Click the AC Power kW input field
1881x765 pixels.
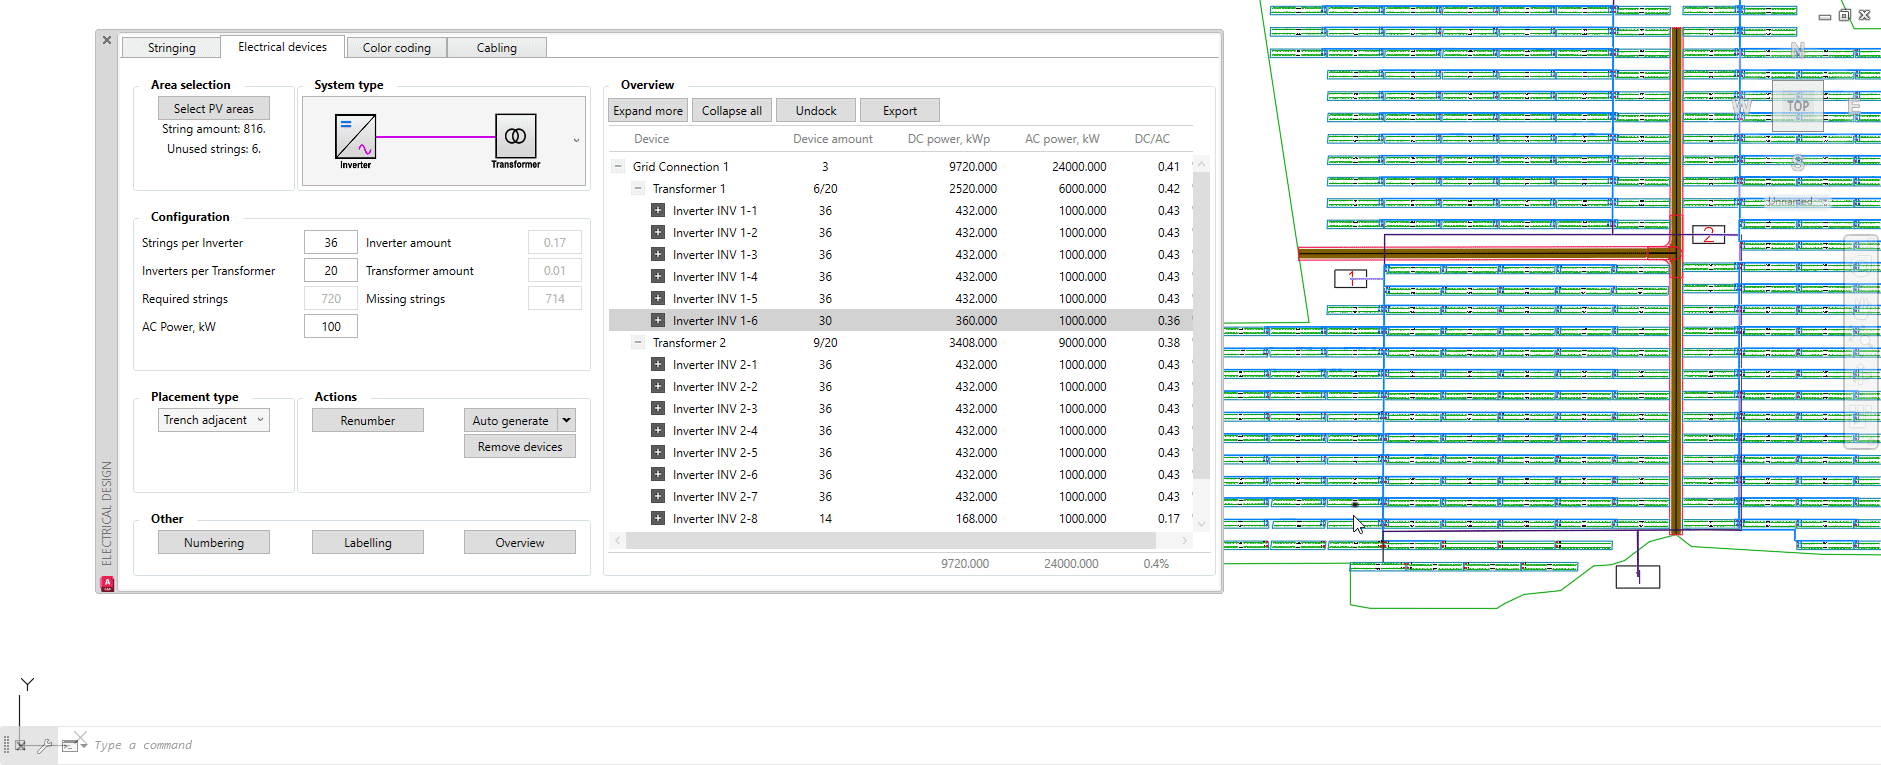pos(331,327)
